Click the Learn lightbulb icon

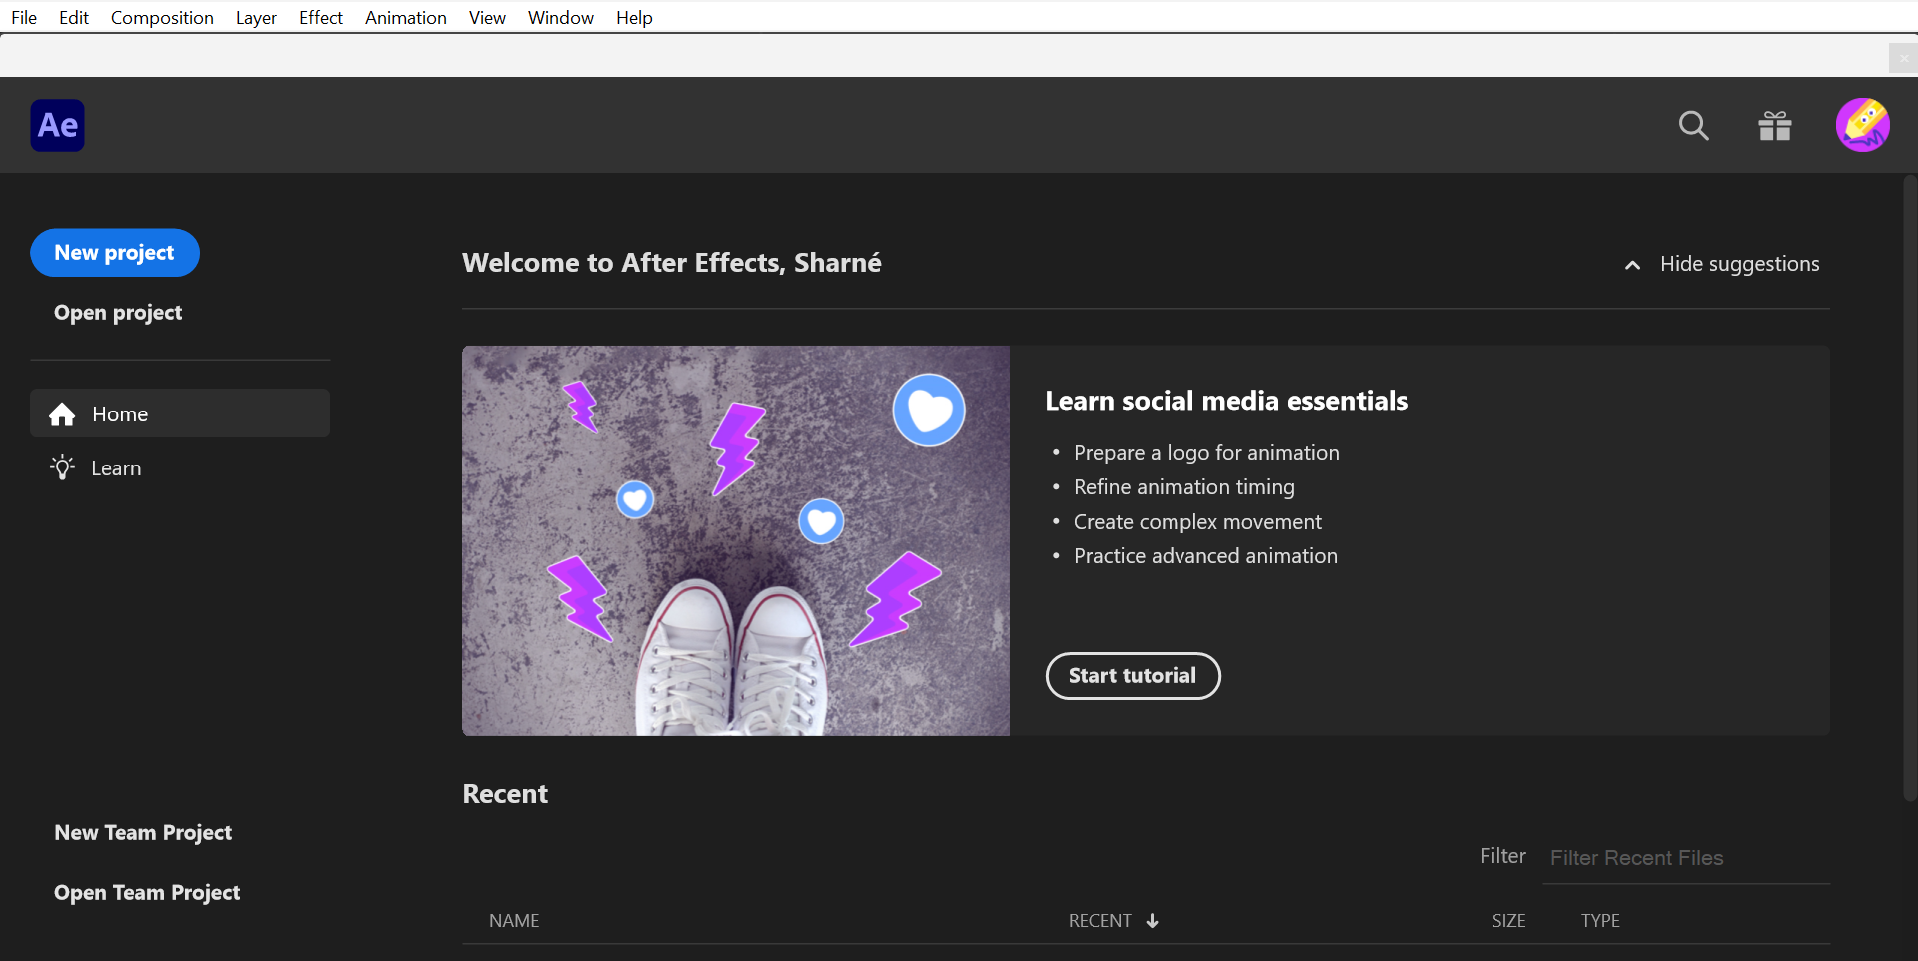62,467
